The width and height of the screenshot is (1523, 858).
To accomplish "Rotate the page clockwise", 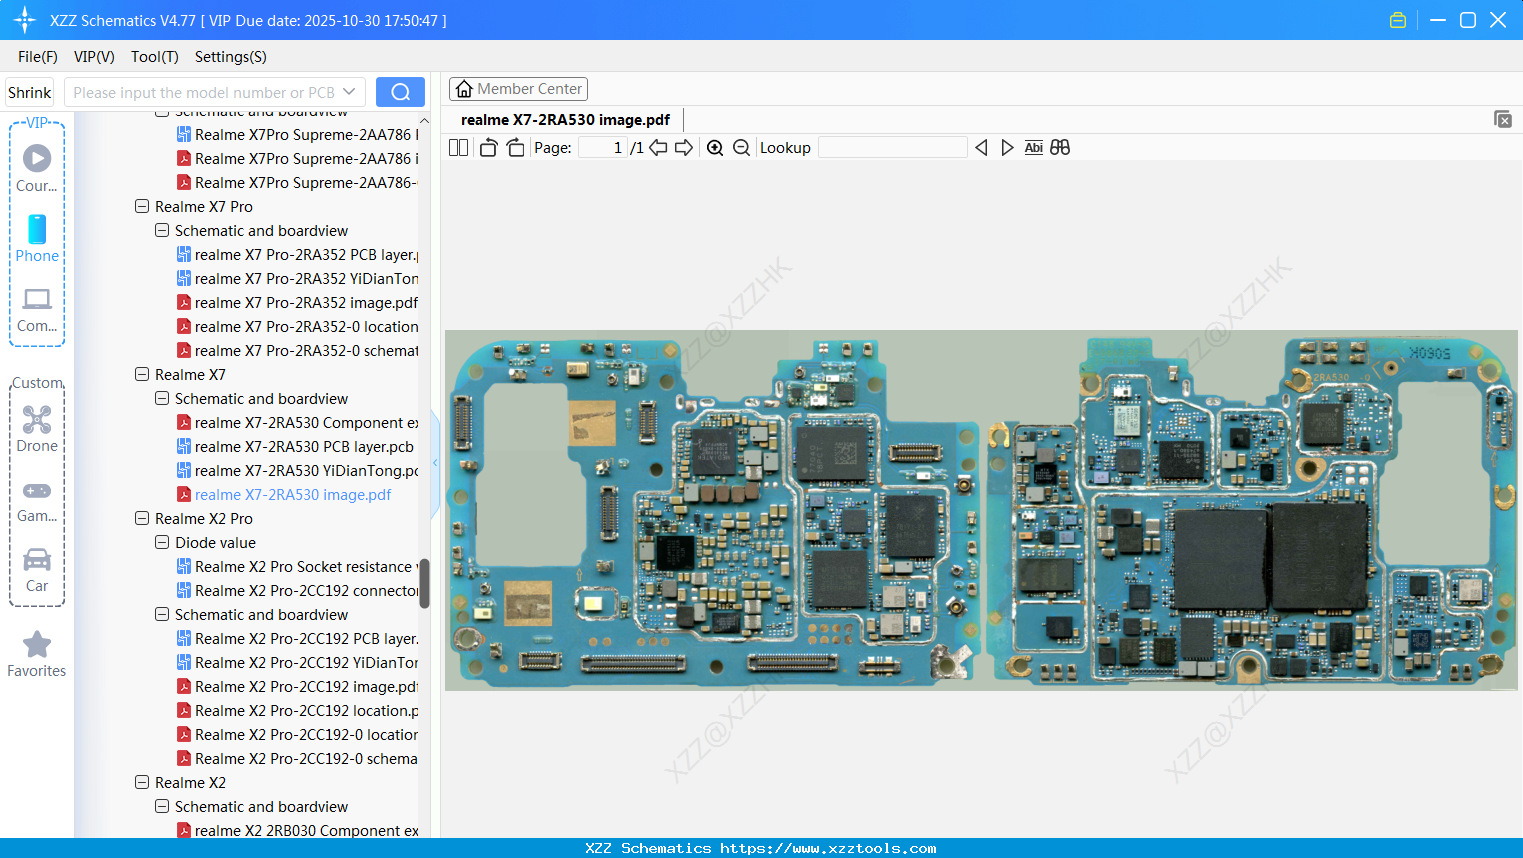I will (x=515, y=148).
